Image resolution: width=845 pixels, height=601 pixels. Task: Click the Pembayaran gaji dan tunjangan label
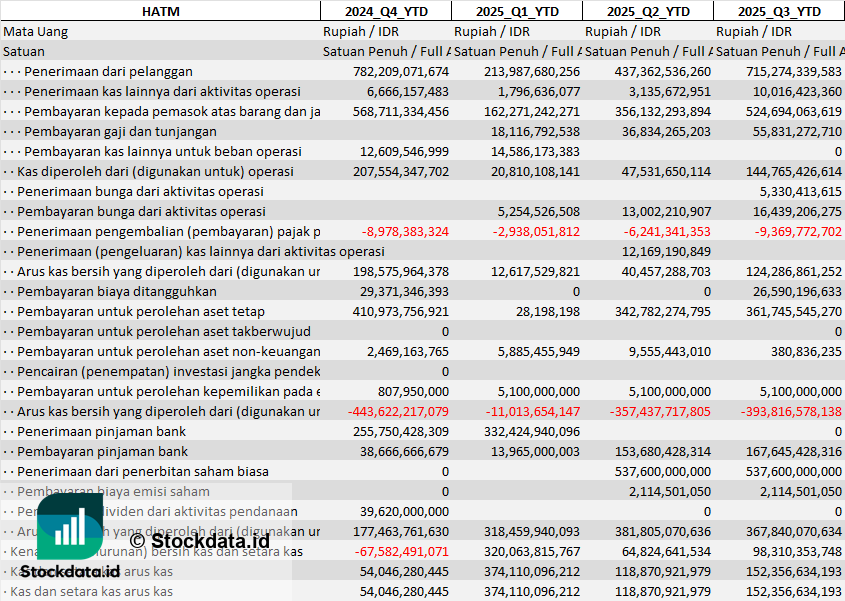[120, 131]
